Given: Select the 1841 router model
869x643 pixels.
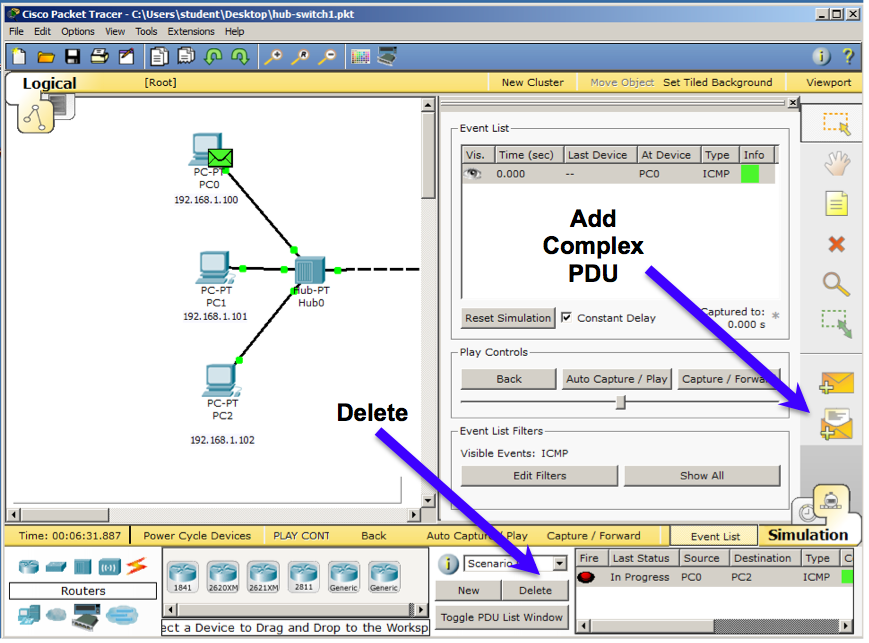Looking at the screenshot, I should coord(182,576).
